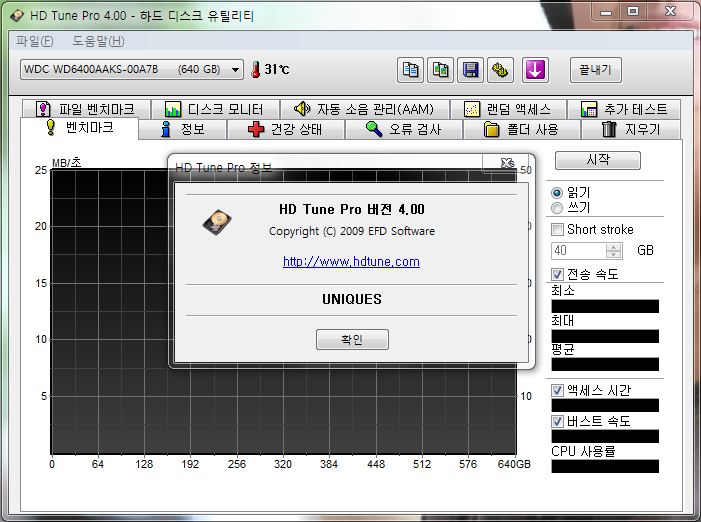Click the copy screenshot to clipboard icon
The width and height of the screenshot is (701, 522).
point(440,70)
